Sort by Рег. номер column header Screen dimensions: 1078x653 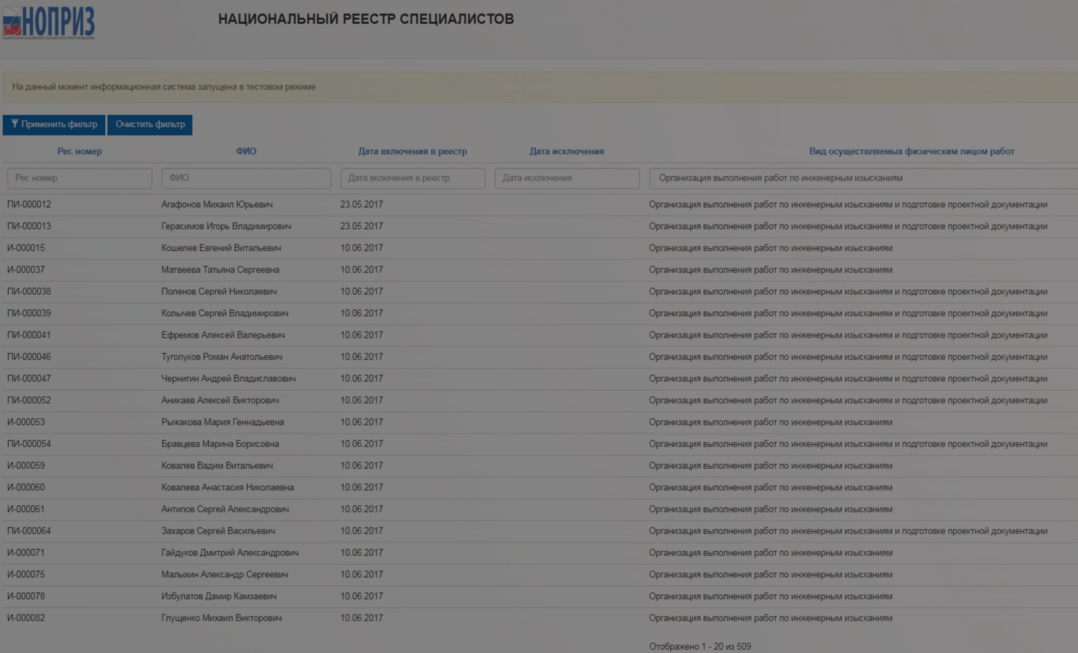(x=80, y=152)
